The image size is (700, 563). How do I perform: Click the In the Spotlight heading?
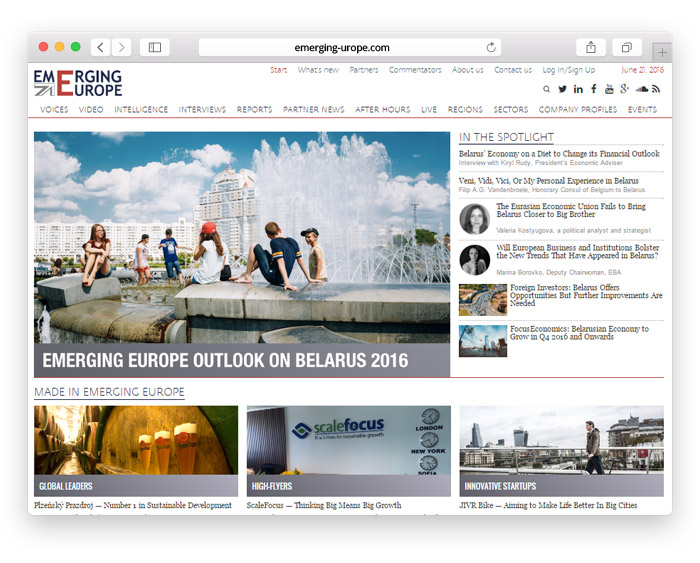tap(506, 137)
